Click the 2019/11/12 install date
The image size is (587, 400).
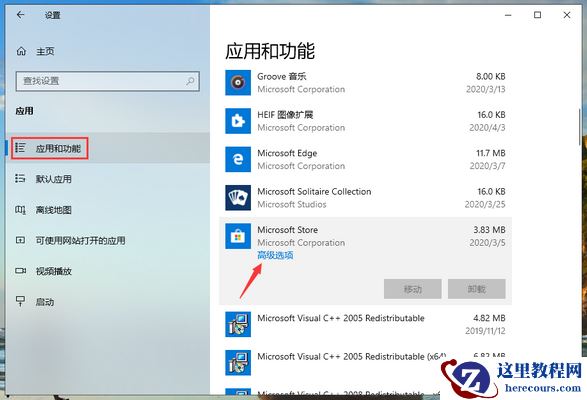(485, 331)
